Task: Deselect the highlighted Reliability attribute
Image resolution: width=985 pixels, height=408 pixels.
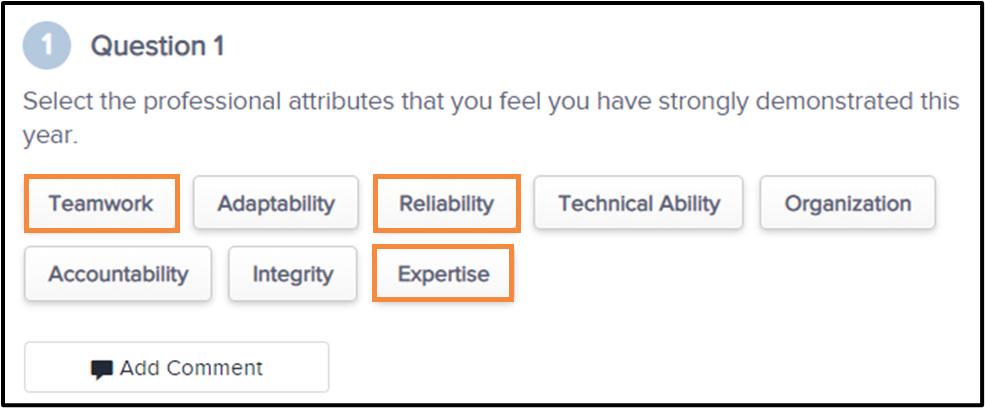Action: (446, 204)
